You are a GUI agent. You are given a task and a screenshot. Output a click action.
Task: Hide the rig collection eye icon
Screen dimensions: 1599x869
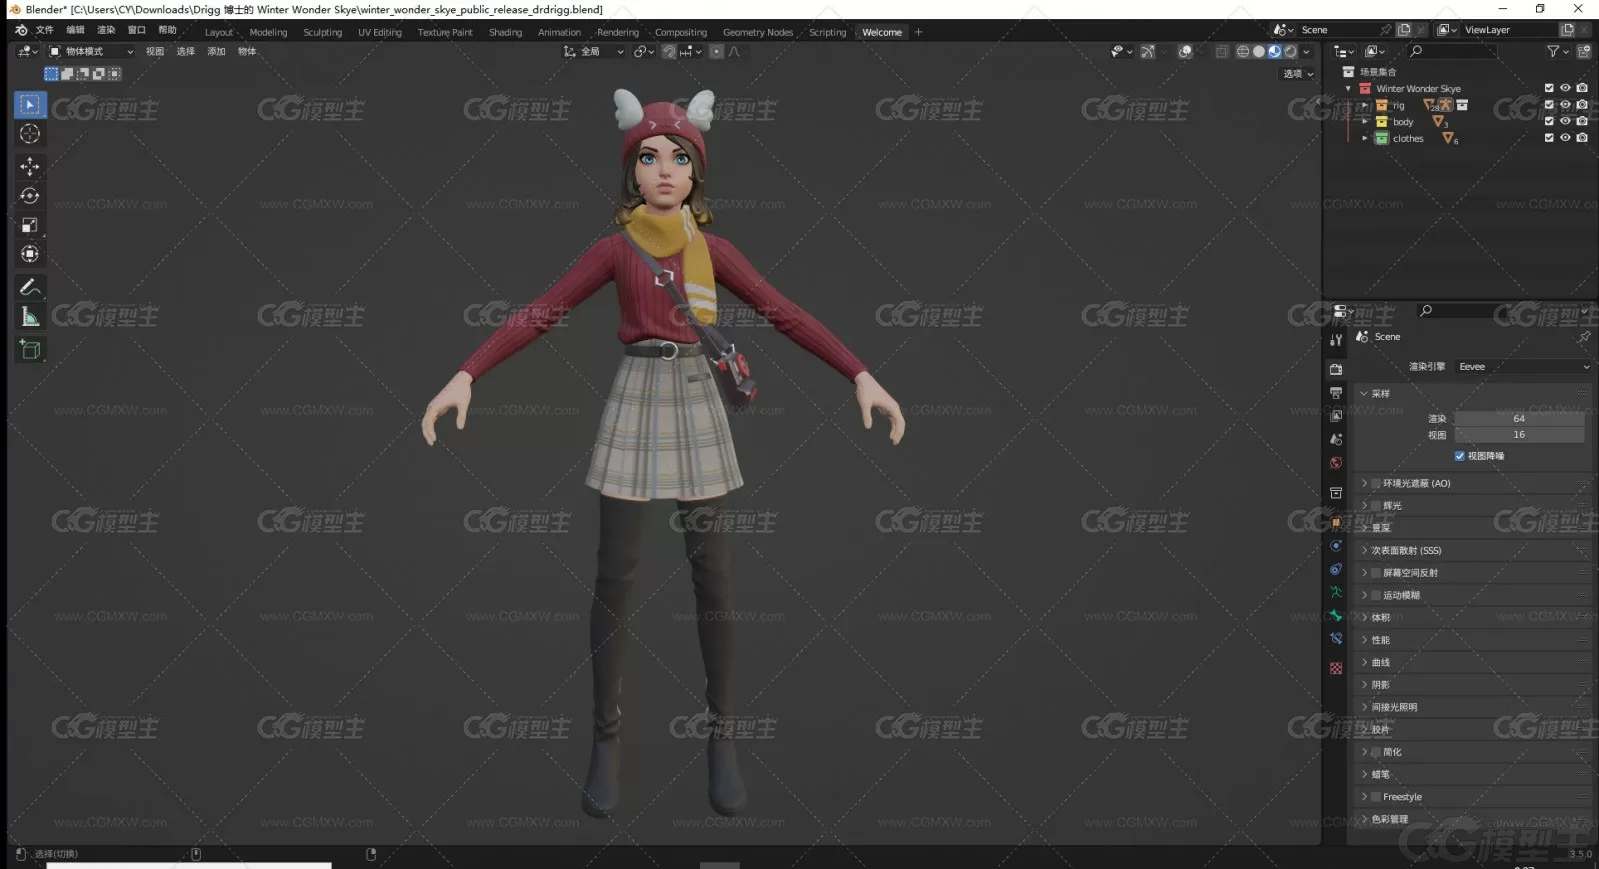pyautogui.click(x=1565, y=105)
